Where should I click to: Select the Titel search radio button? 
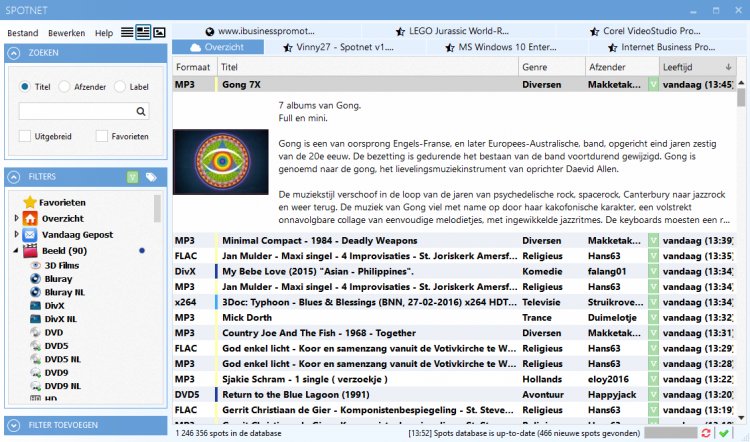pos(24,87)
